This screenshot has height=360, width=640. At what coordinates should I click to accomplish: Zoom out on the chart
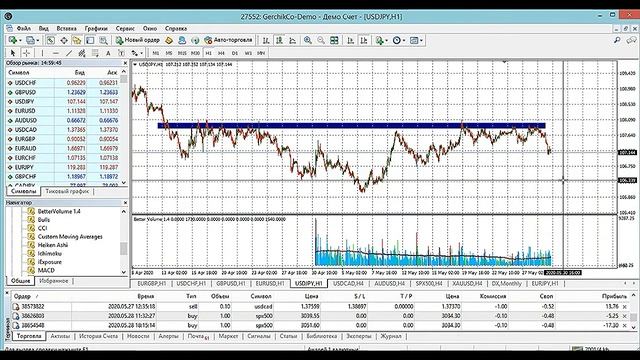click(x=321, y=40)
